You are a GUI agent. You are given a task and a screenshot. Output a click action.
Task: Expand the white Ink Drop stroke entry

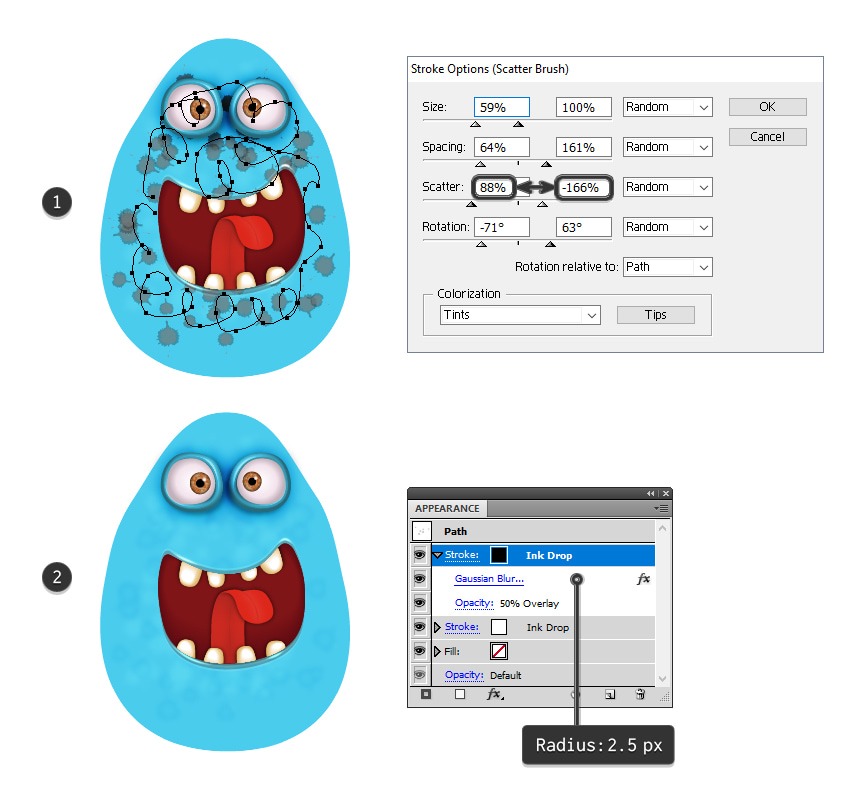pyautogui.click(x=437, y=627)
